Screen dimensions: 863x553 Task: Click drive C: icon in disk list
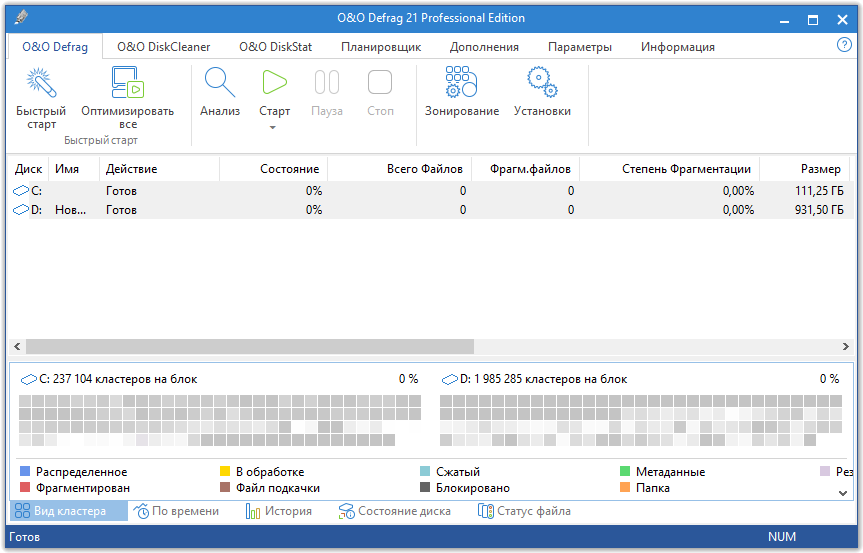point(21,190)
